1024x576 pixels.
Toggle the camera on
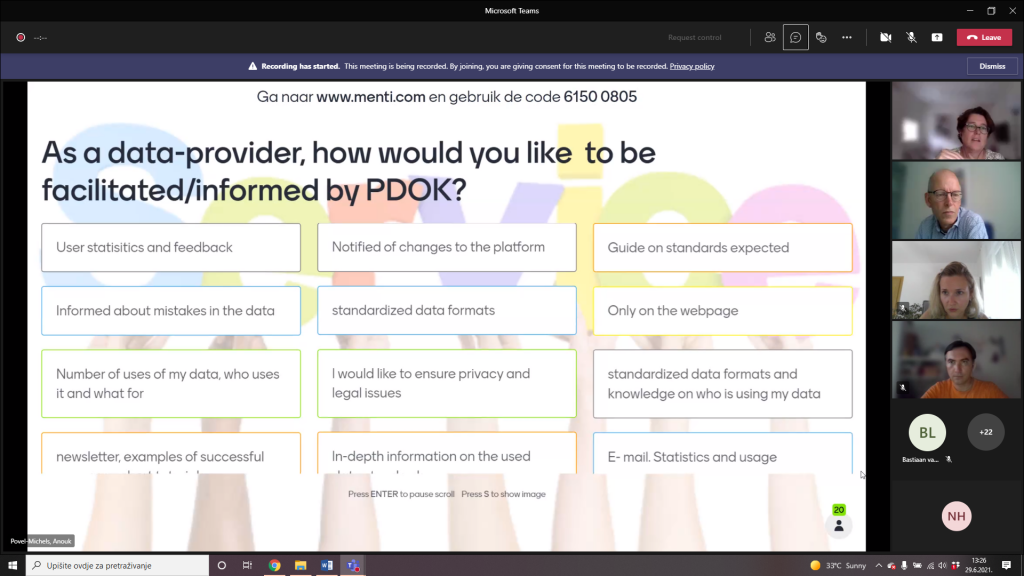point(885,37)
